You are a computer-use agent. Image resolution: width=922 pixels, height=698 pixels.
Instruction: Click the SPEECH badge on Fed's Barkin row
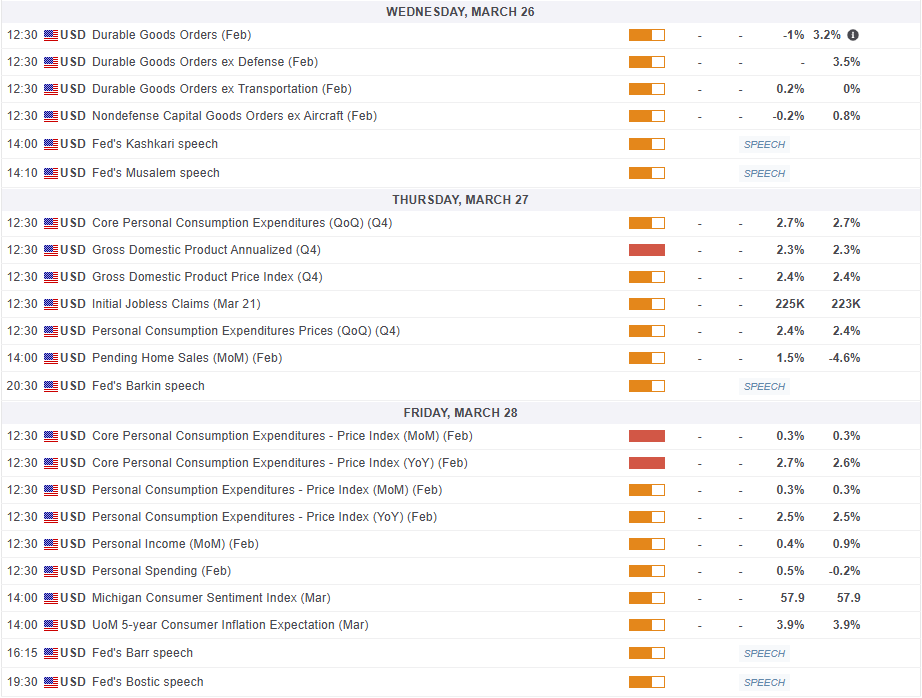764,386
